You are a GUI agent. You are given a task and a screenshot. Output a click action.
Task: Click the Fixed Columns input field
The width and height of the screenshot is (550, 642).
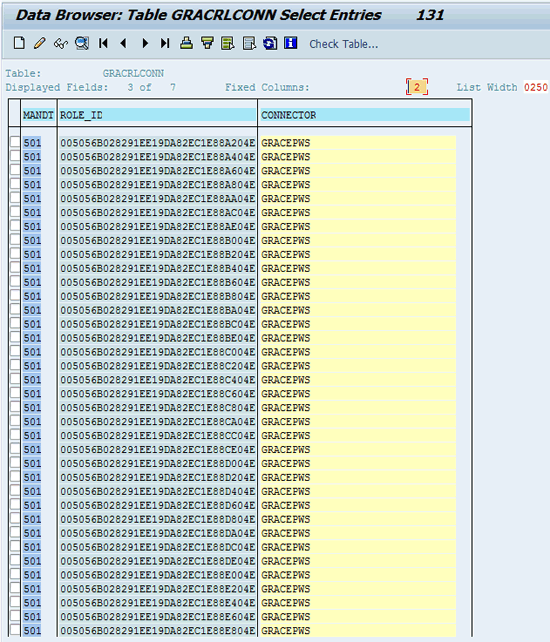(x=417, y=87)
